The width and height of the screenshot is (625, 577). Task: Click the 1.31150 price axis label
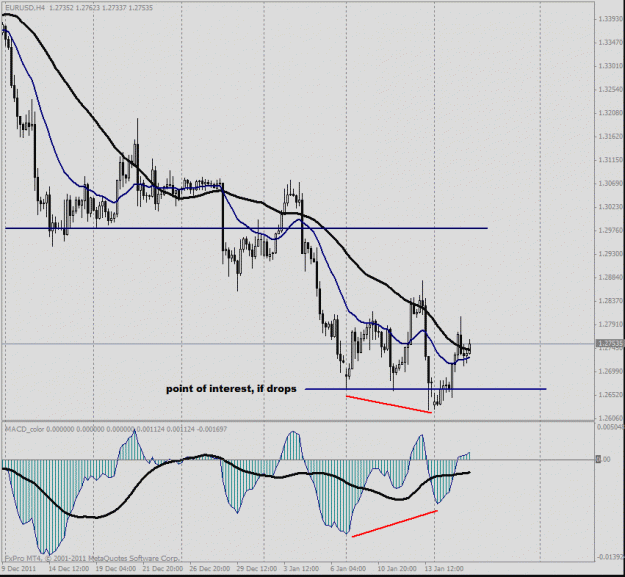(611, 160)
